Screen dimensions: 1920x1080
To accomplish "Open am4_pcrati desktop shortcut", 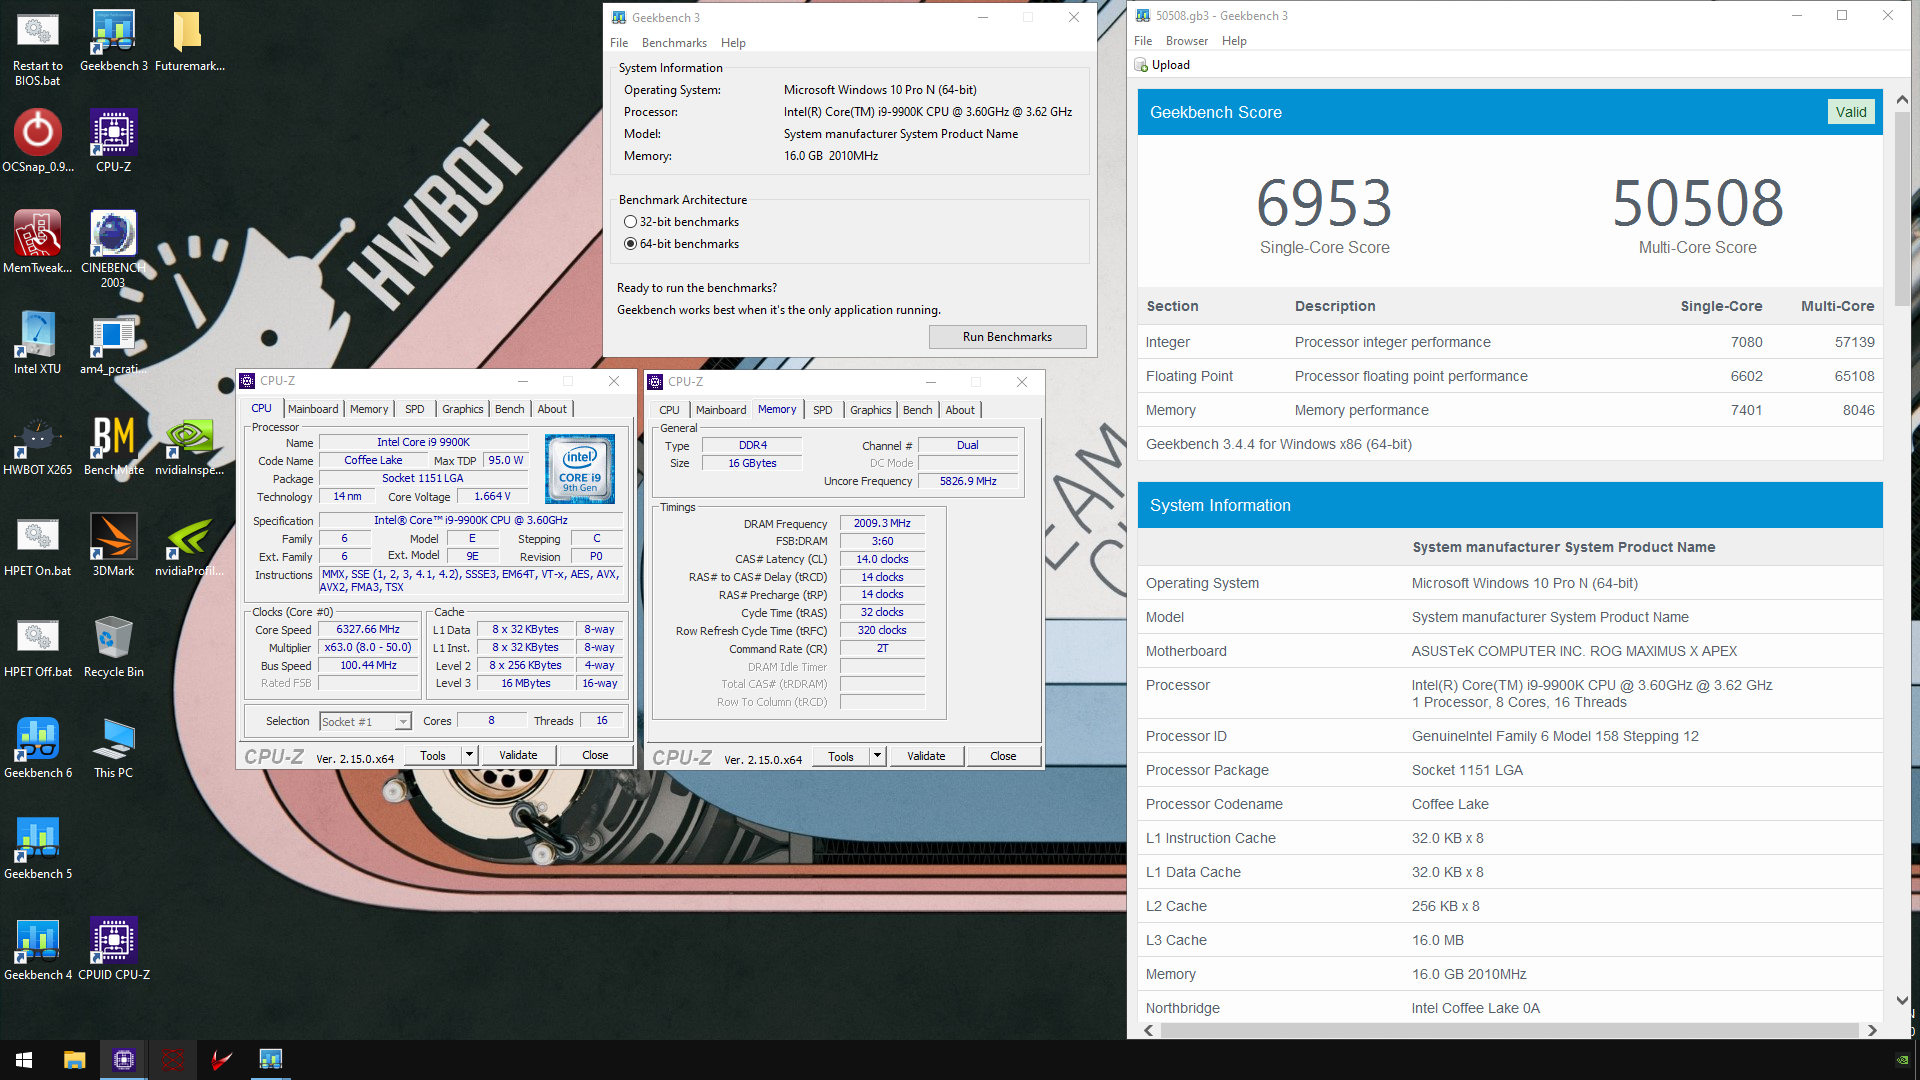I will 113,343.
